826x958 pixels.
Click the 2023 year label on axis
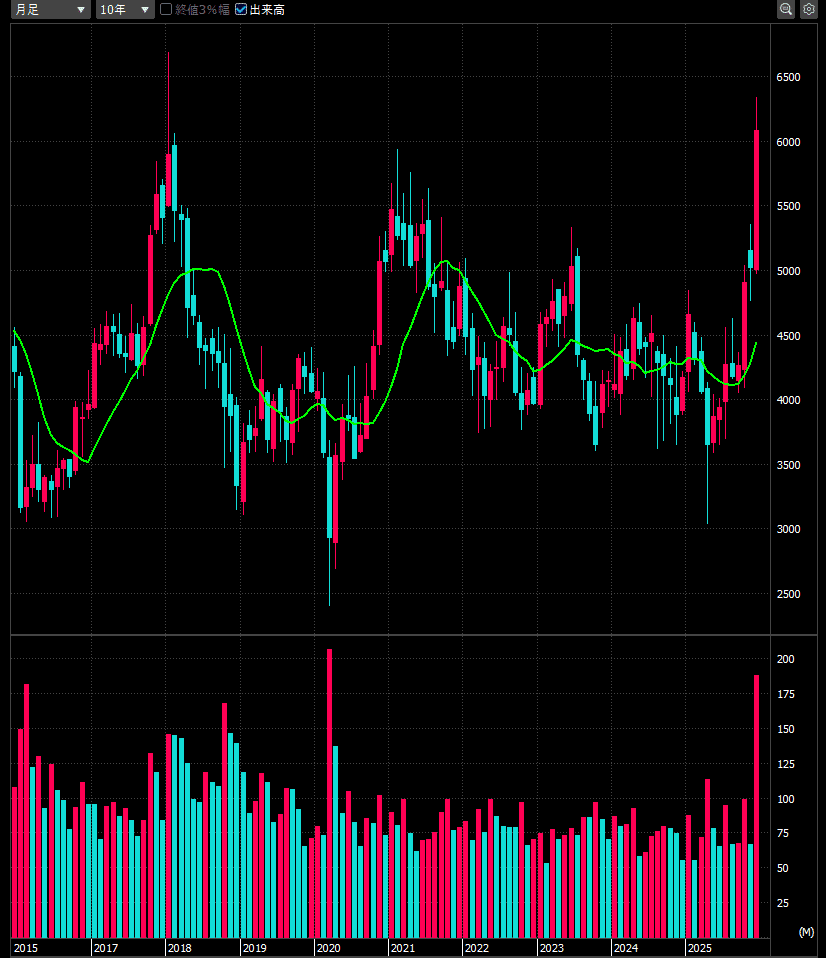(551, 948)
